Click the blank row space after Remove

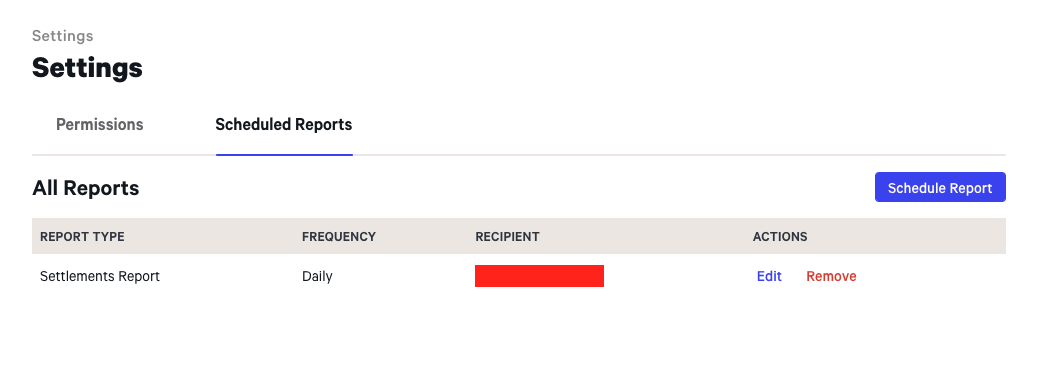(931, 276)
